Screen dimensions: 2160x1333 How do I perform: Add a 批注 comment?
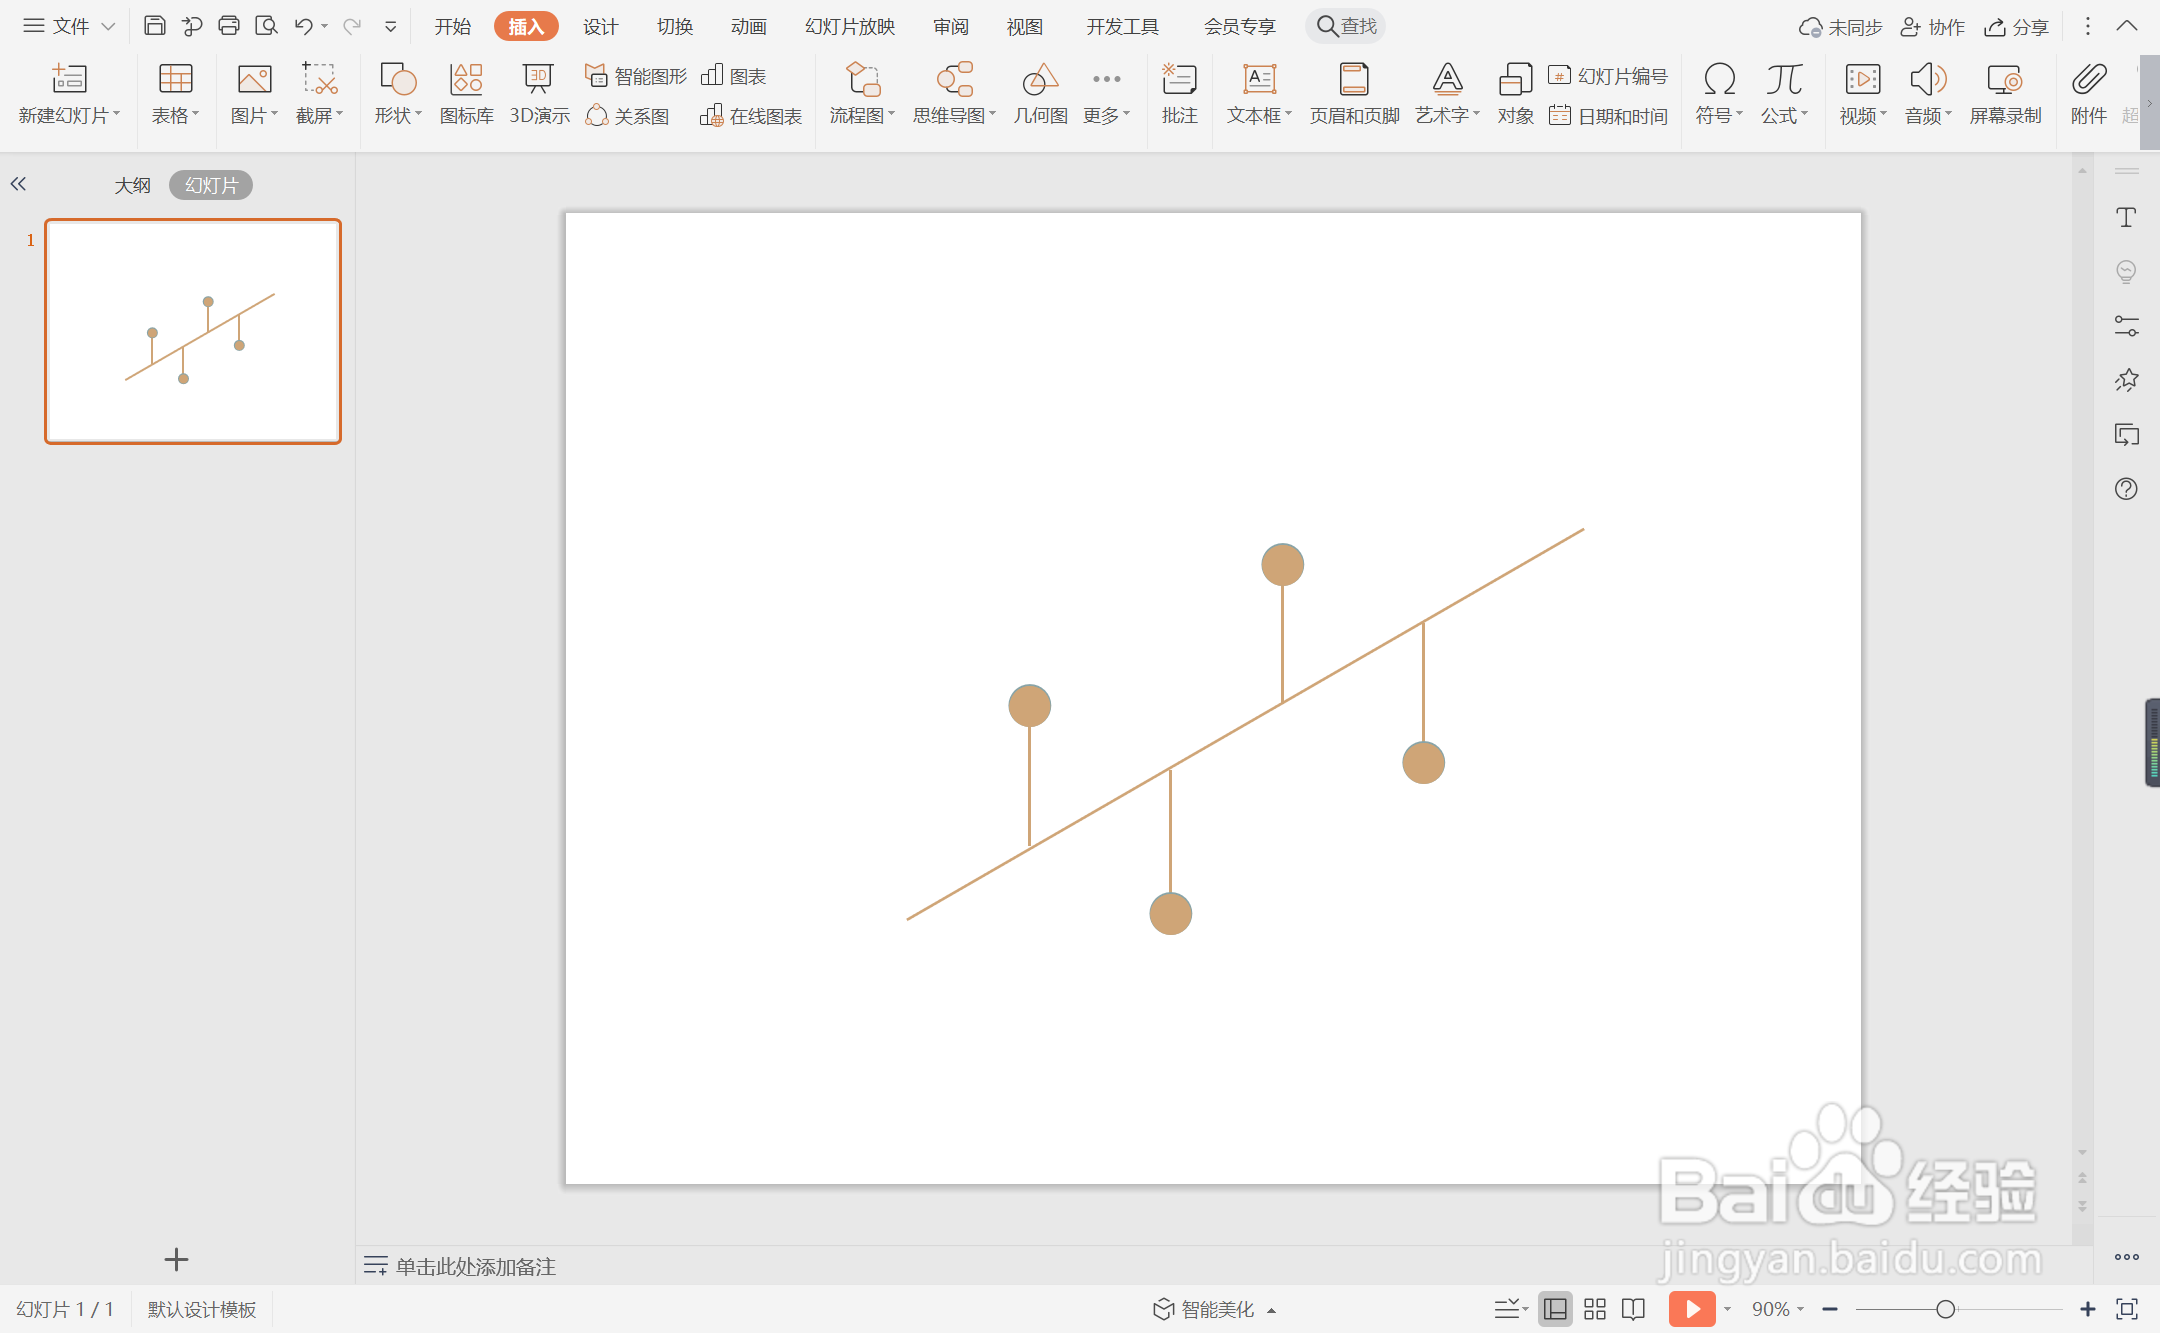1179,94
